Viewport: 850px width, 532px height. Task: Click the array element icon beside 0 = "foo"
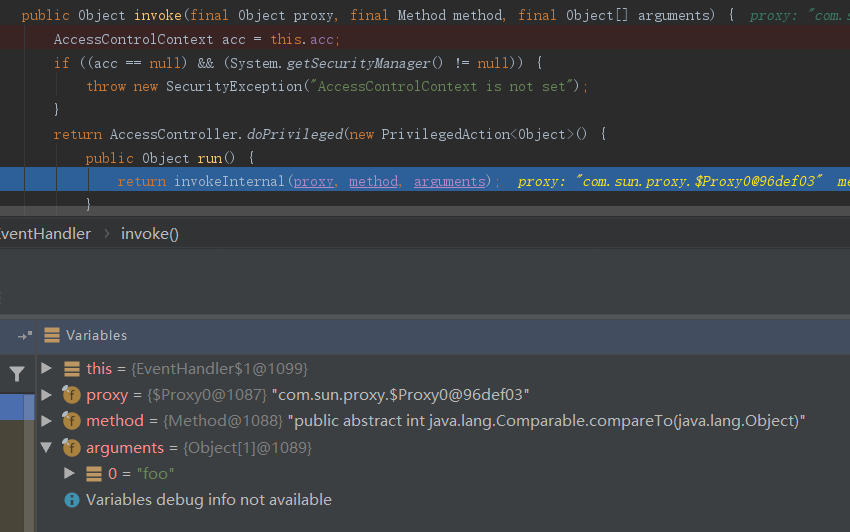pyautogui.click(x=94, y=474)
